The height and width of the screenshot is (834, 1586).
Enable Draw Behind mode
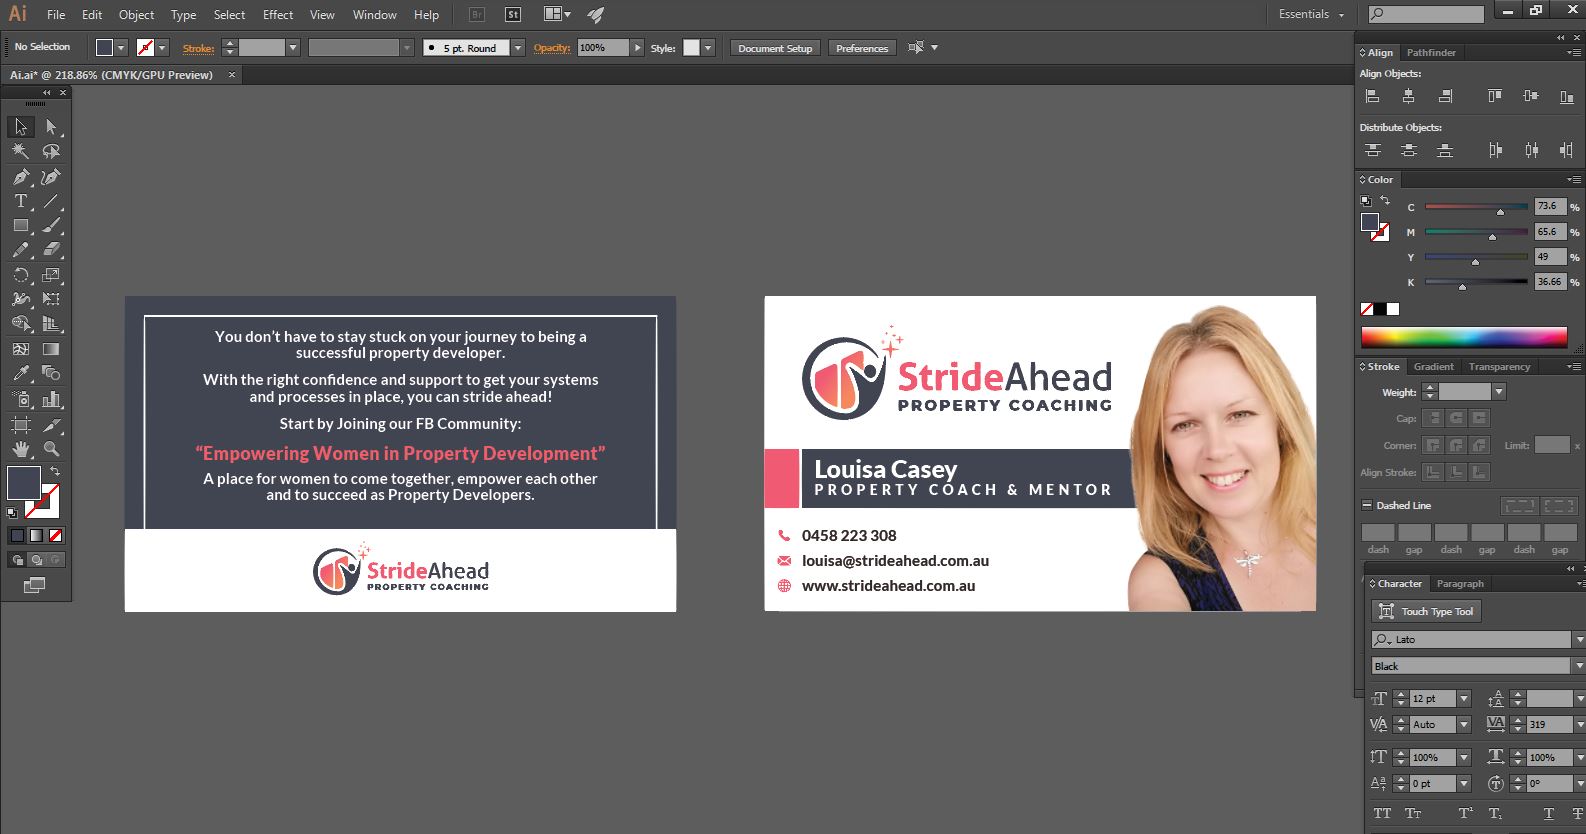(x=37, y=560)
